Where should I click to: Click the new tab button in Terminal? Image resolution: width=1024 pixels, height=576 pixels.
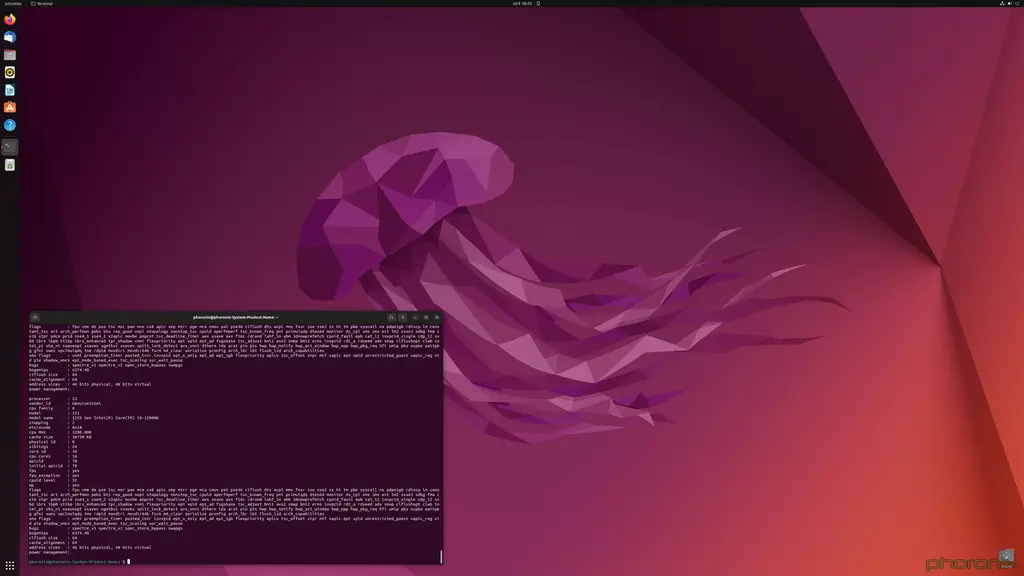[35, 317]
